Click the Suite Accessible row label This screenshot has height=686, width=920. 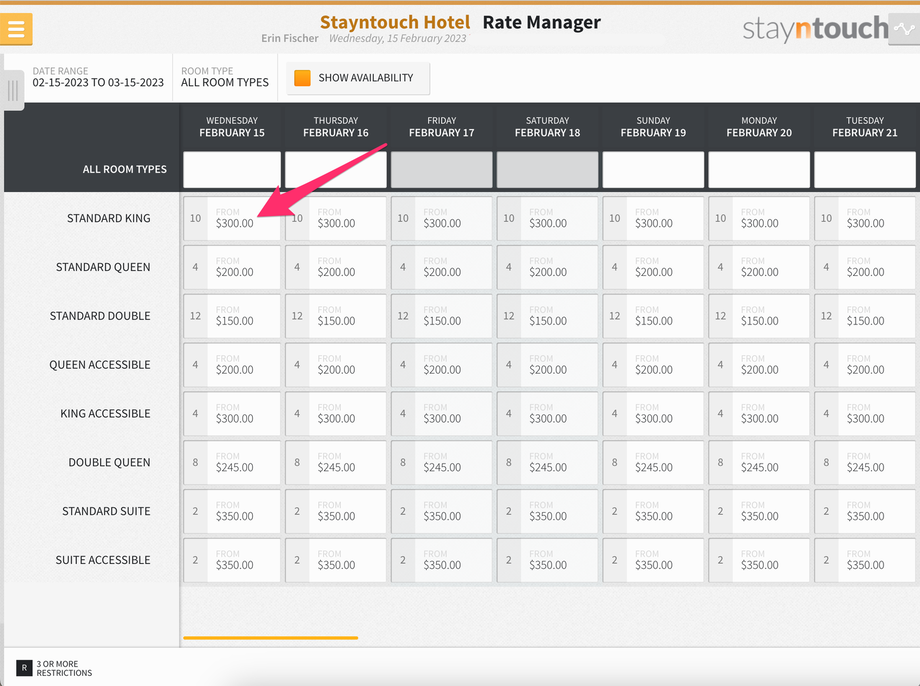pos(103,560)
